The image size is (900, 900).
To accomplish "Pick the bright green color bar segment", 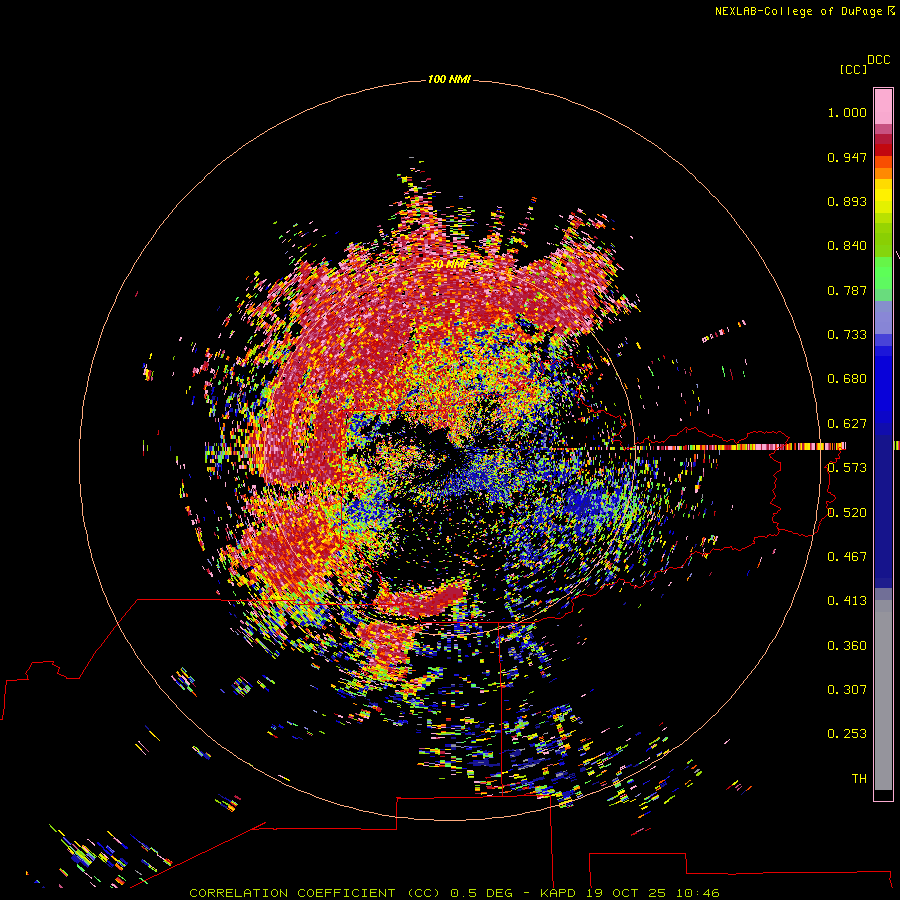I will coord(883,273).
